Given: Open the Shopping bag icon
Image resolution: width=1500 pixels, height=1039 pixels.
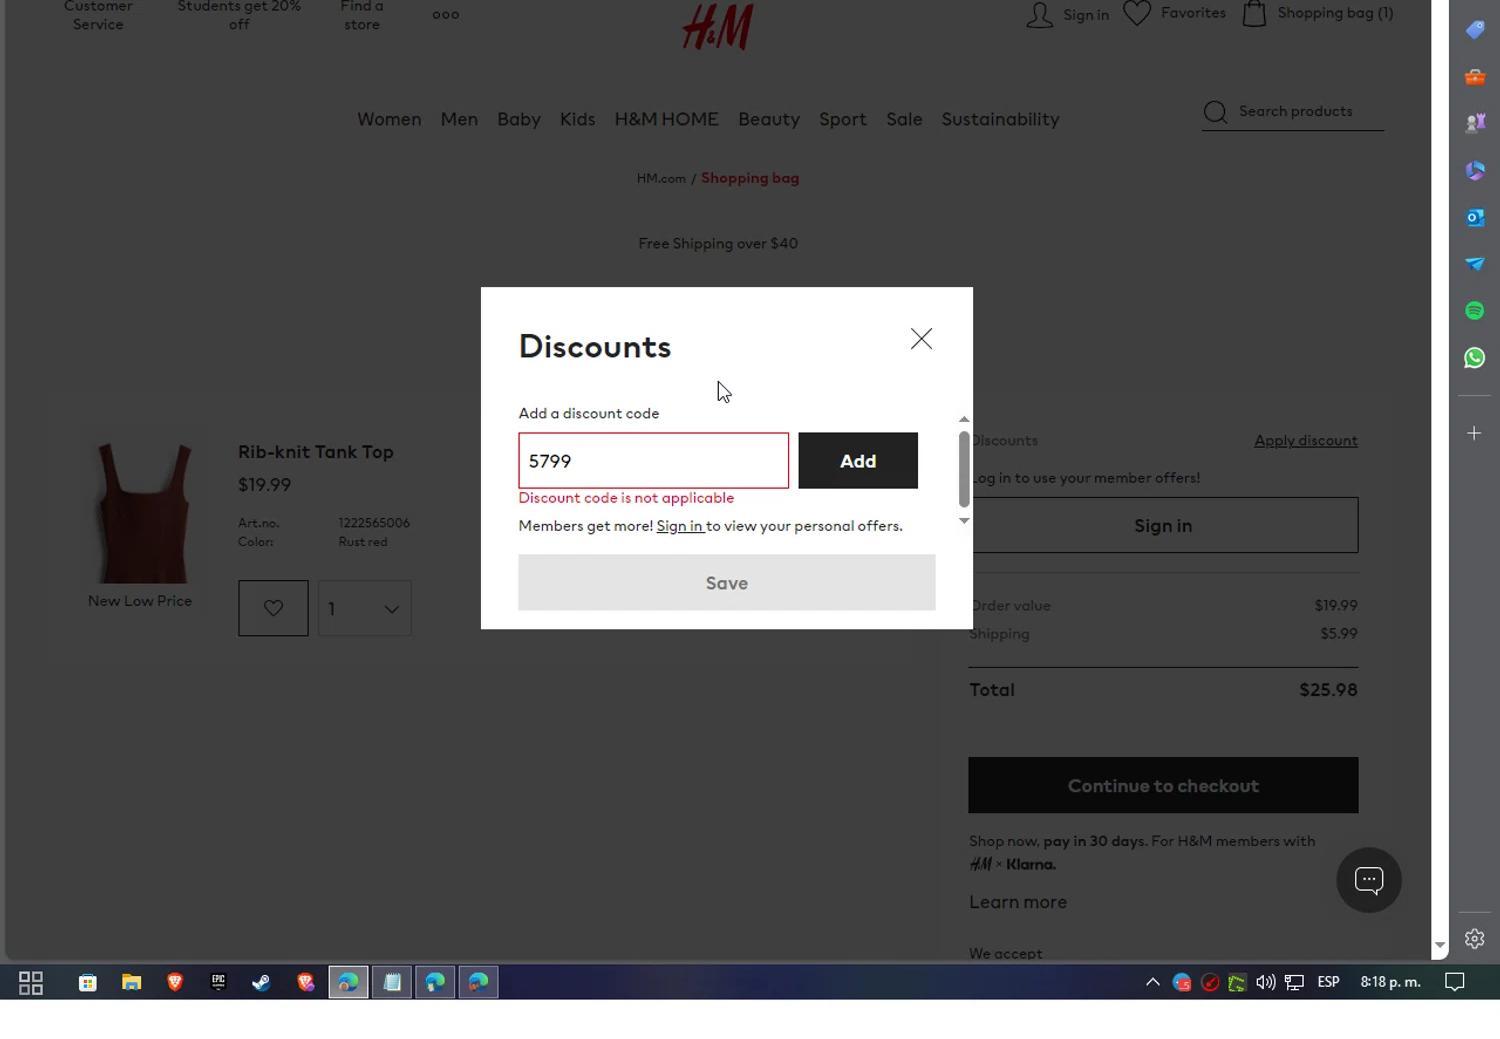Looking at the screenshot, I should point(1255,13).
